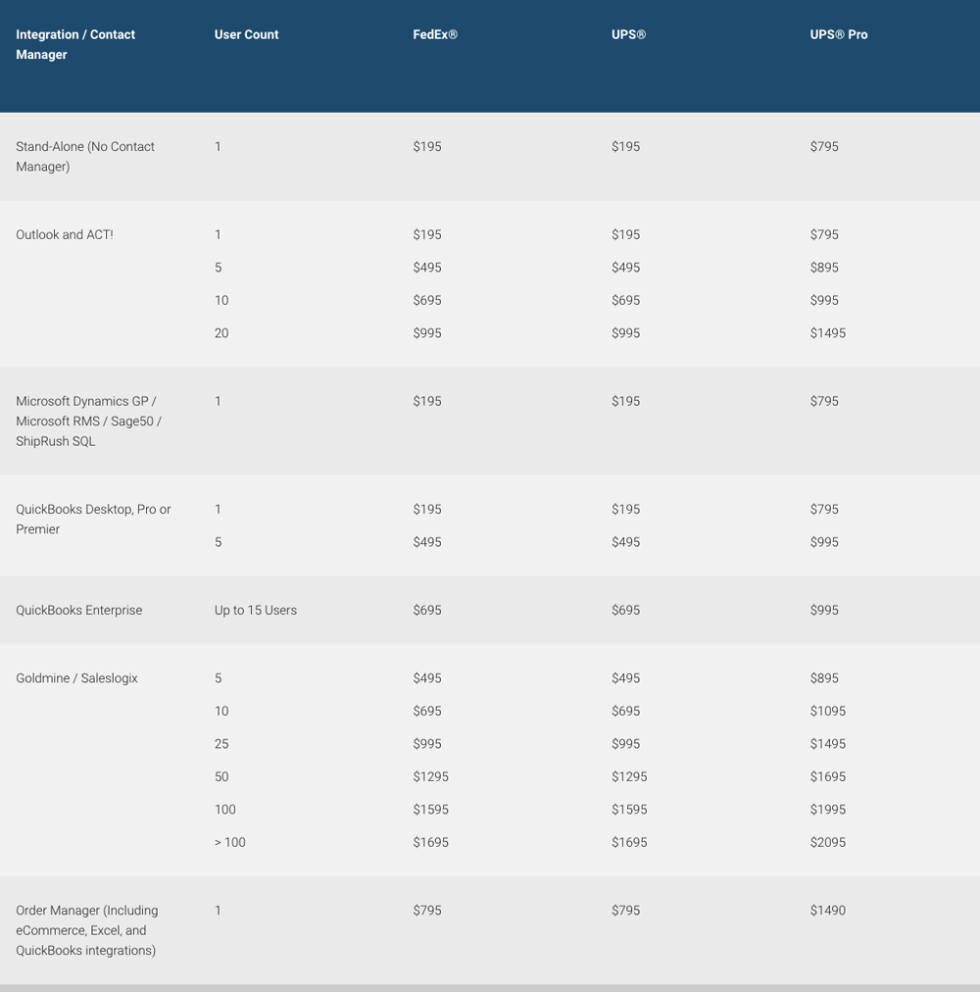This screenshot has height=992, width=980.
Task: Select the 'Goldmine / Saleslogix' row label
Action: [x=77, y=678]
